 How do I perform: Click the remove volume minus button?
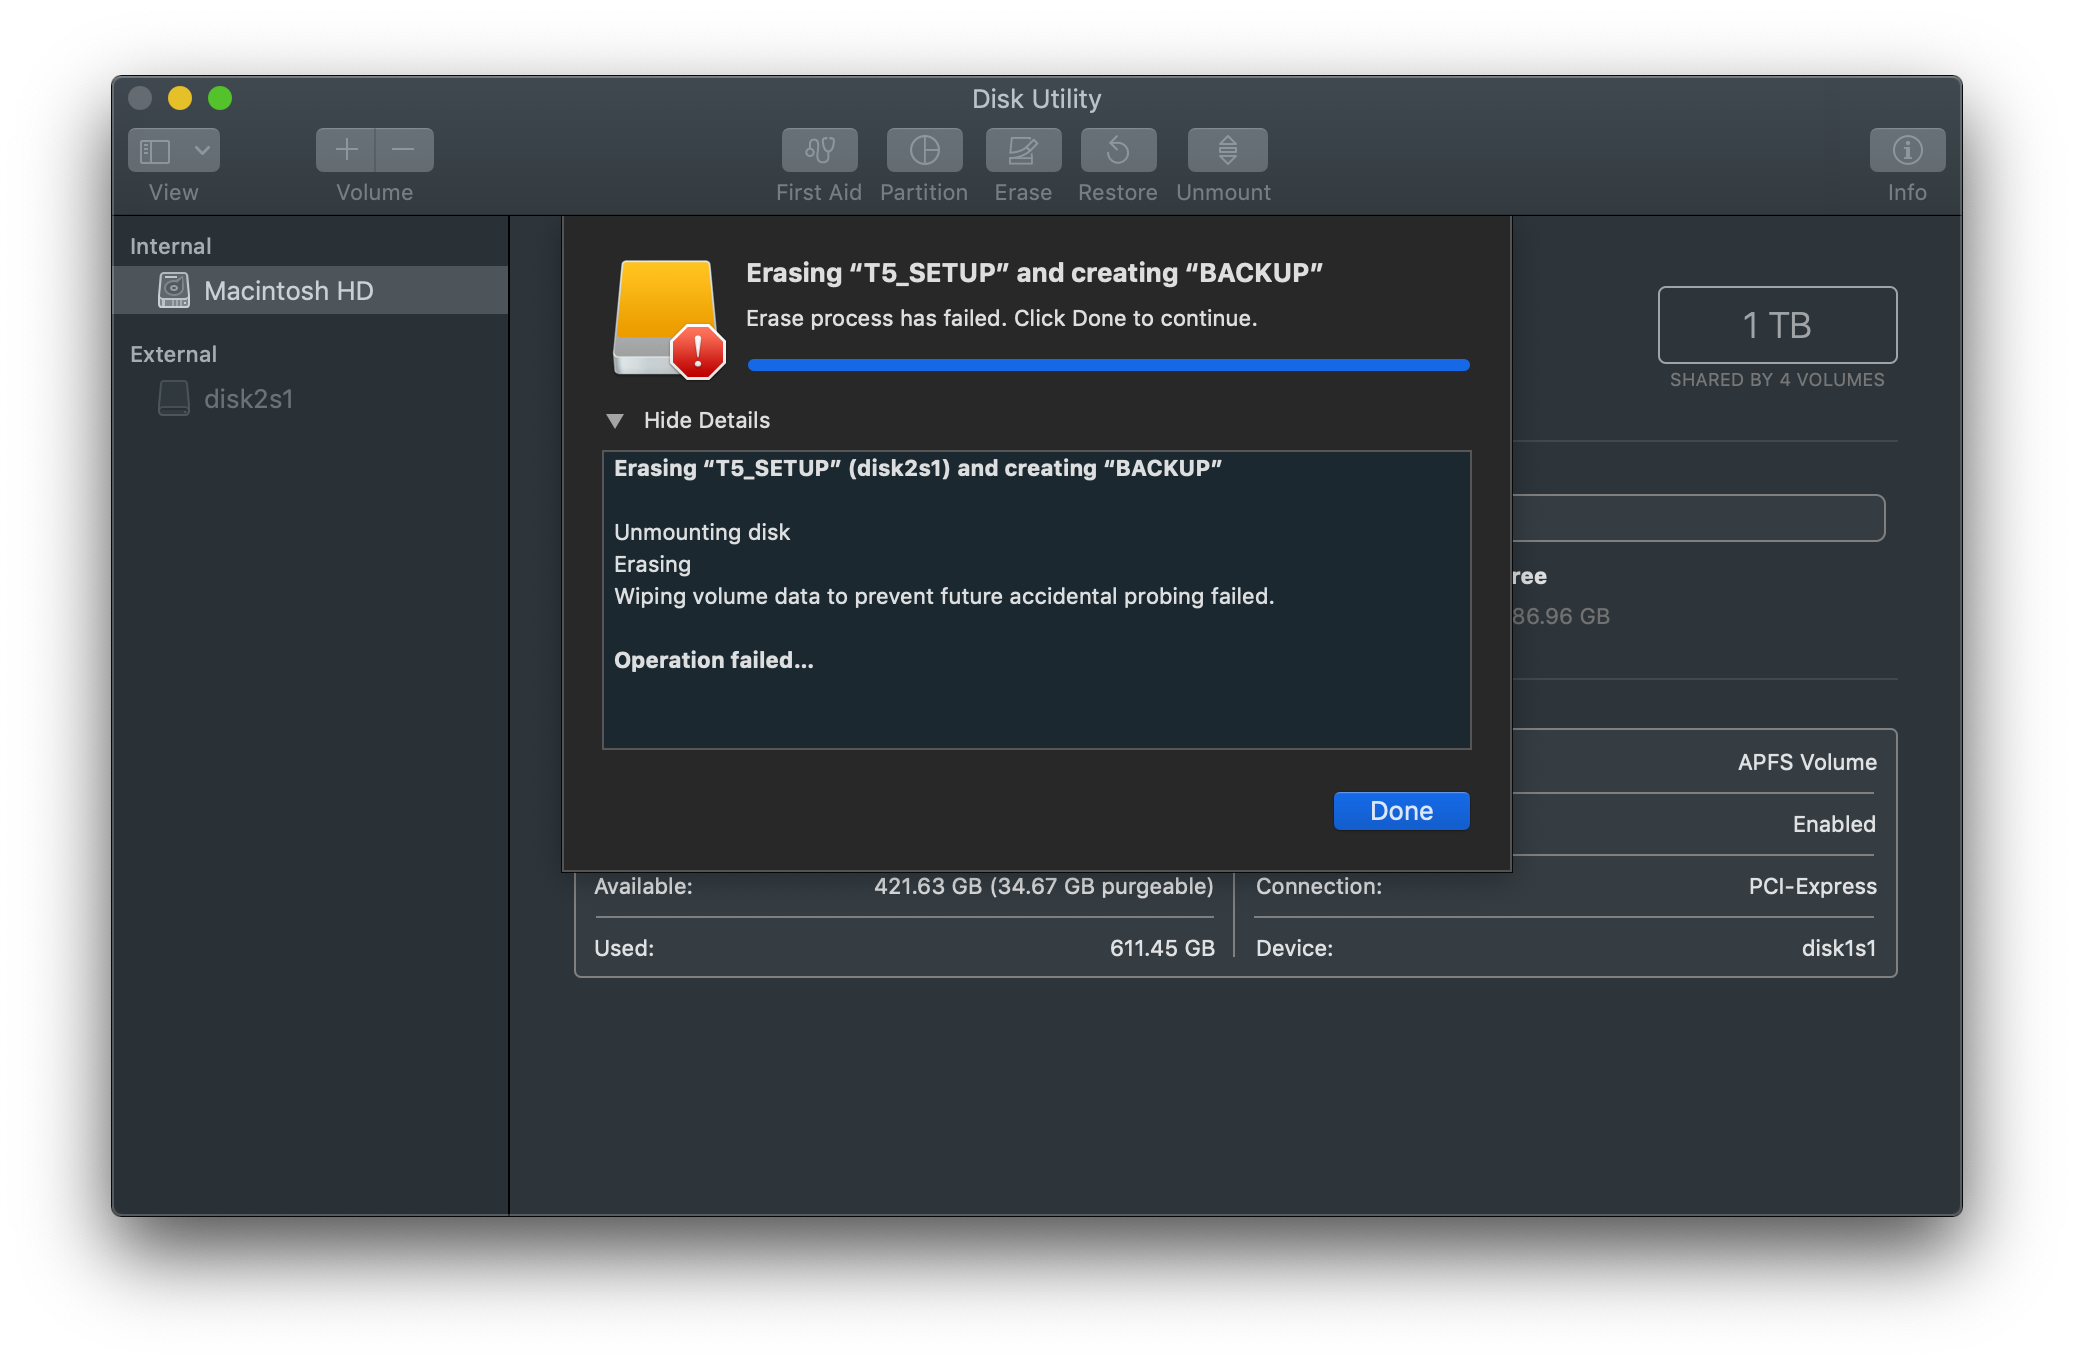pos(404,150)
